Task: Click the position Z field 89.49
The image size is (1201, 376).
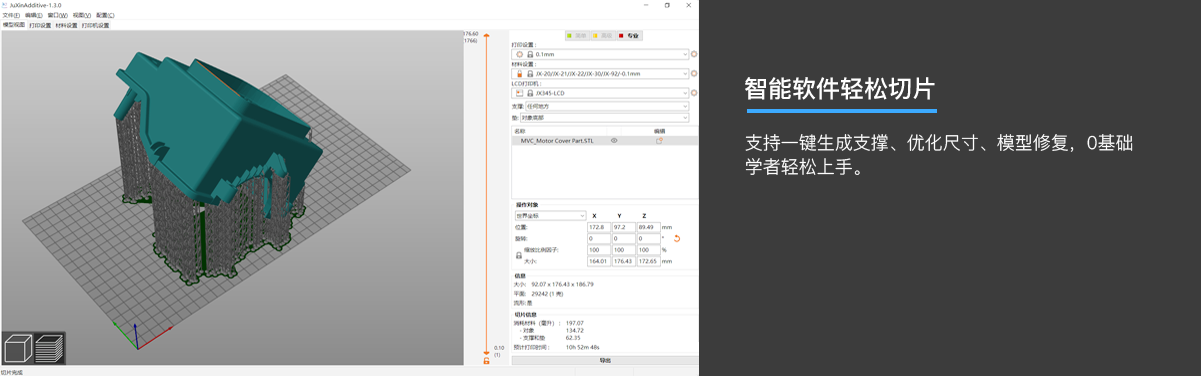Action: 648,227
